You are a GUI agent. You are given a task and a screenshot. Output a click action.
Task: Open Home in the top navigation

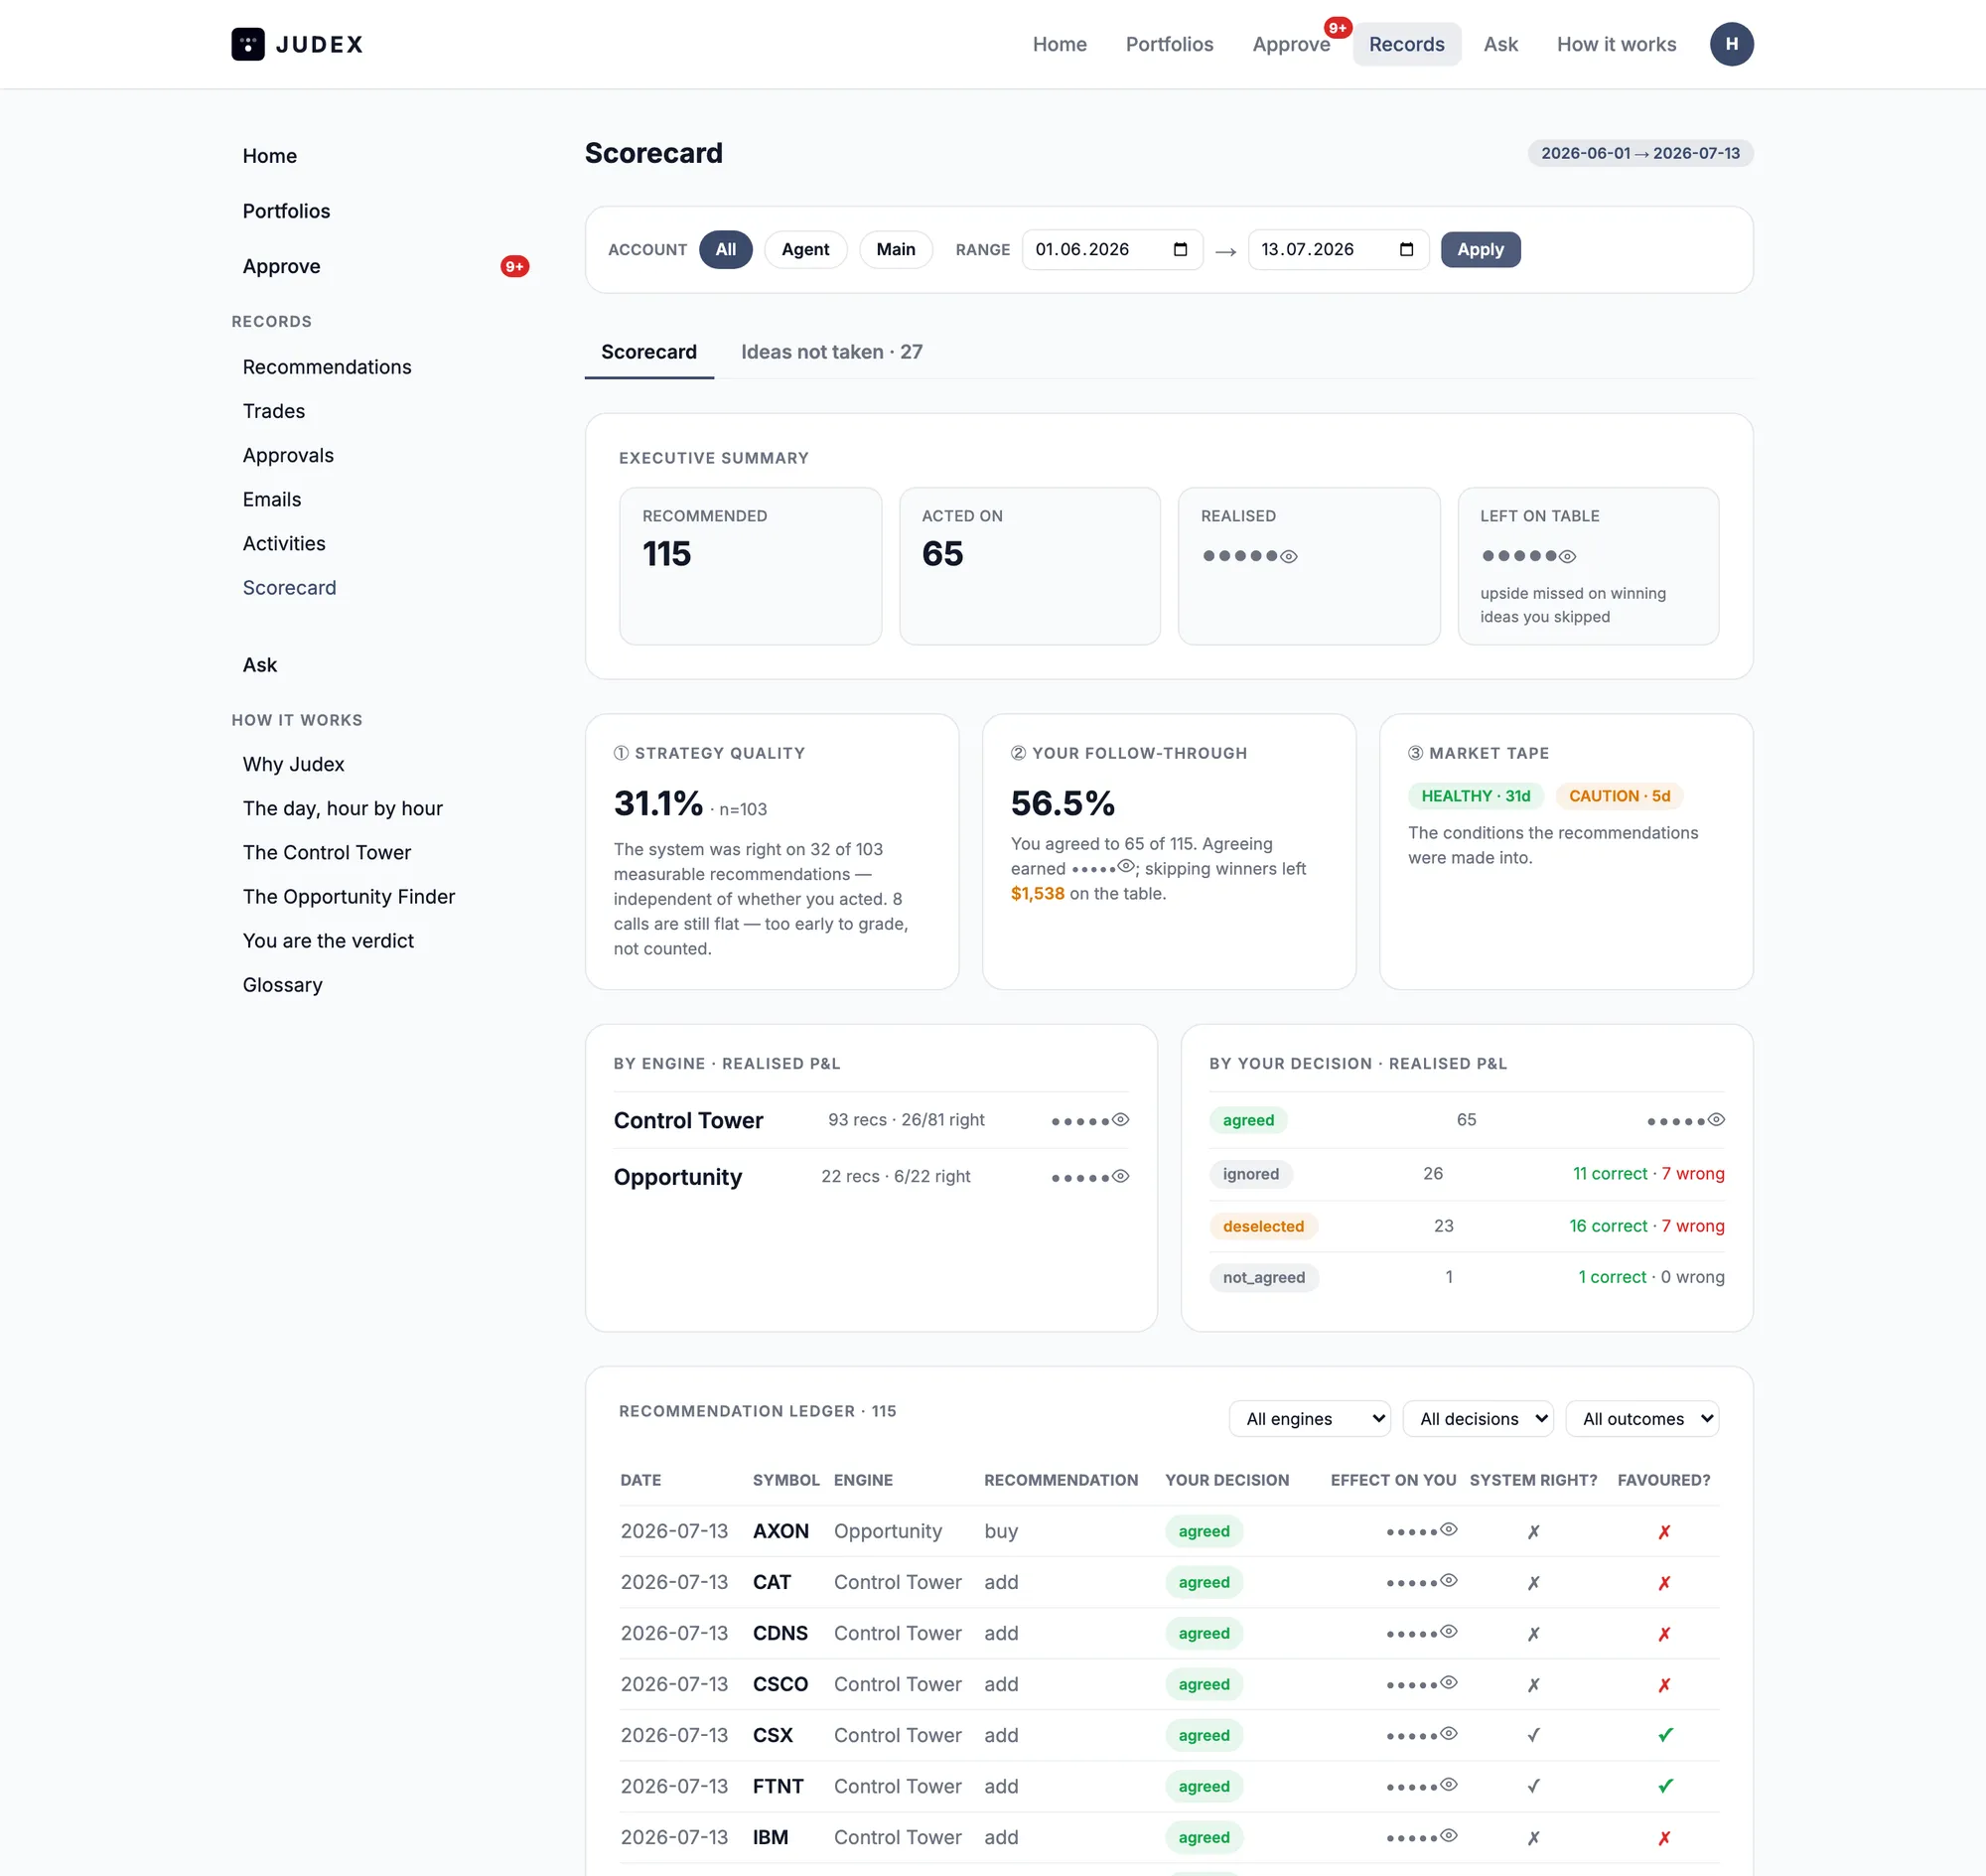coord(1059,44)
